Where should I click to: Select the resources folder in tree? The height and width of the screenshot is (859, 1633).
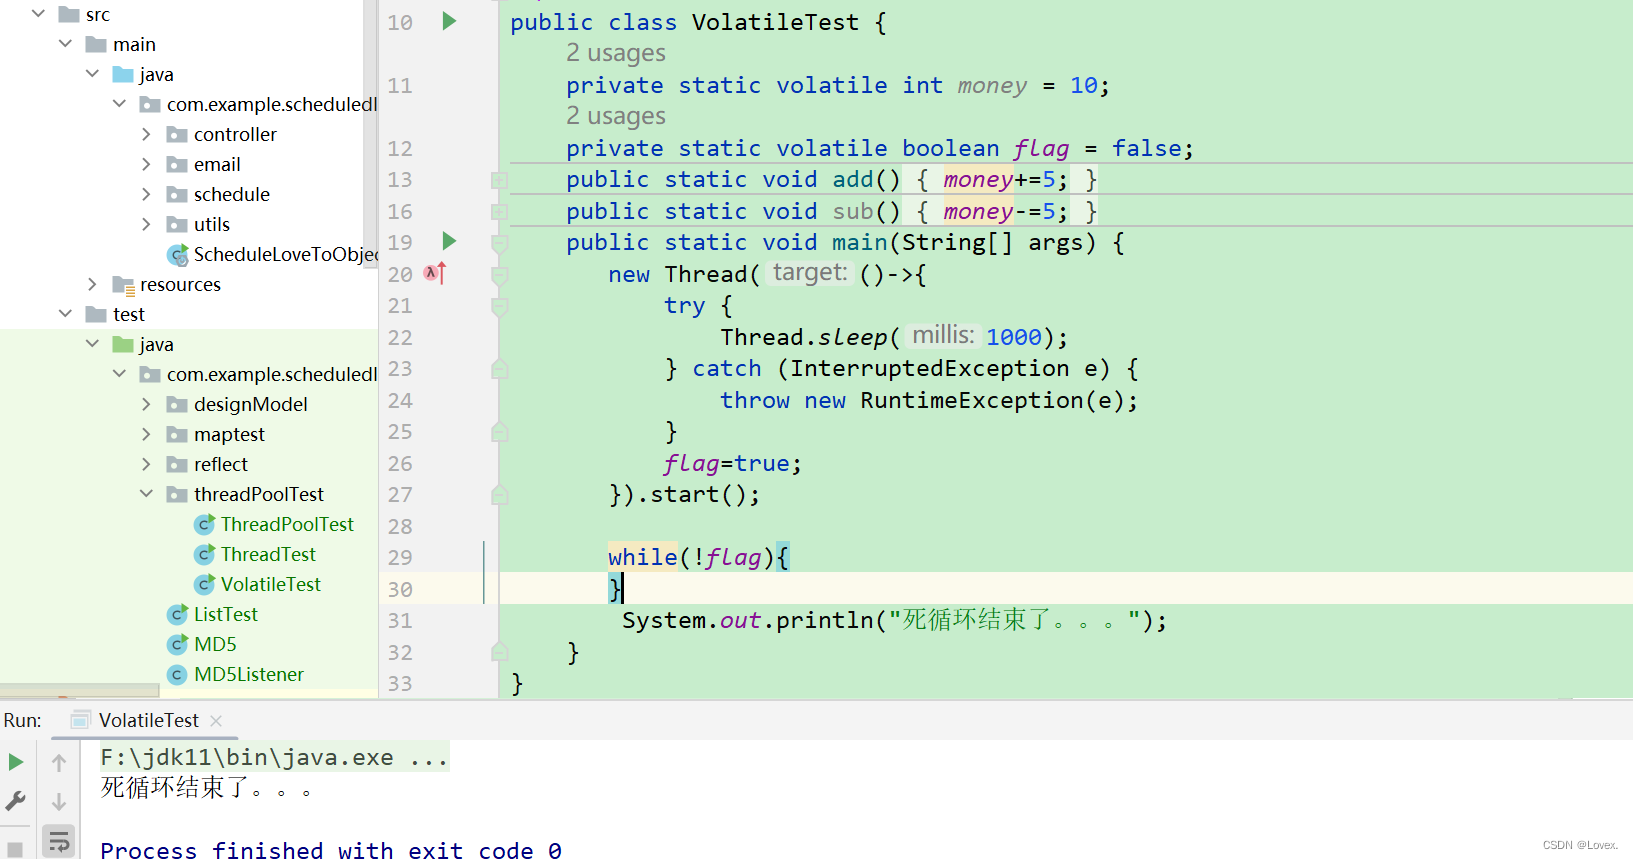180,284
